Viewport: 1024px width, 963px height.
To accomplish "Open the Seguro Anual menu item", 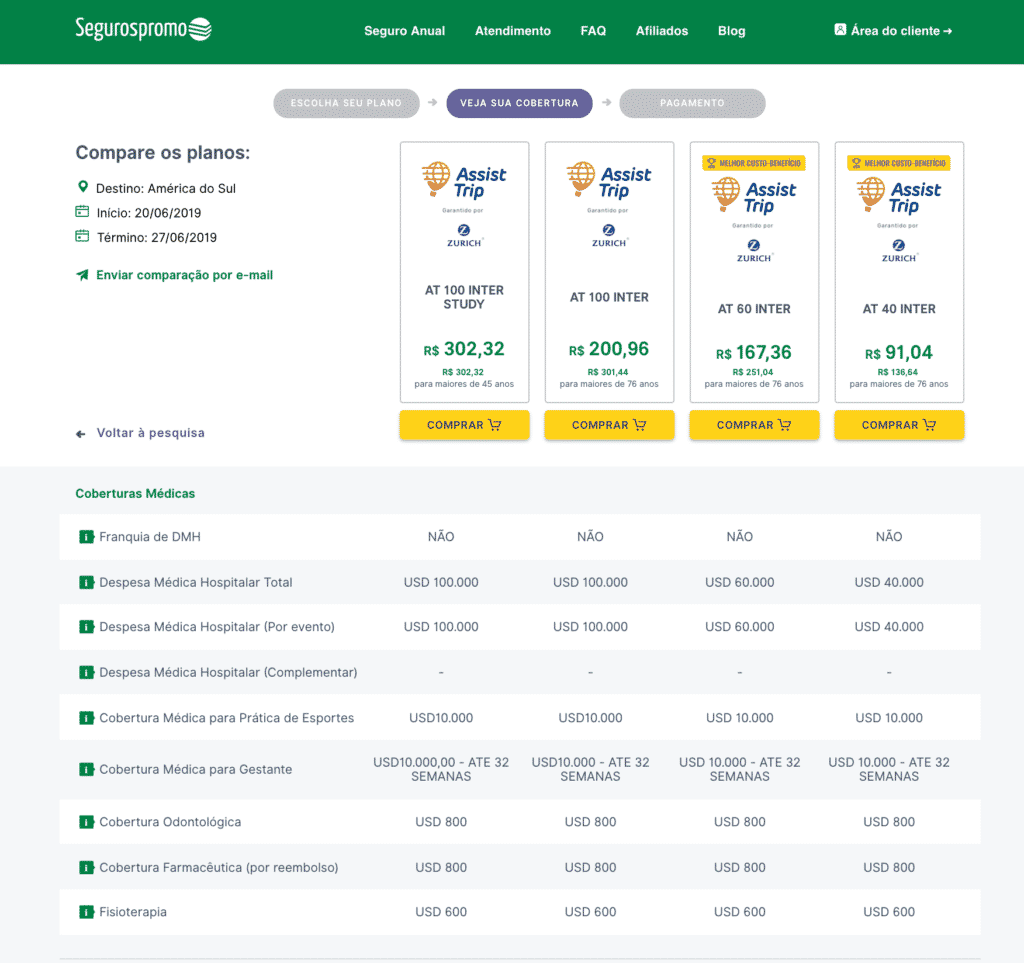I will (404, 31).
